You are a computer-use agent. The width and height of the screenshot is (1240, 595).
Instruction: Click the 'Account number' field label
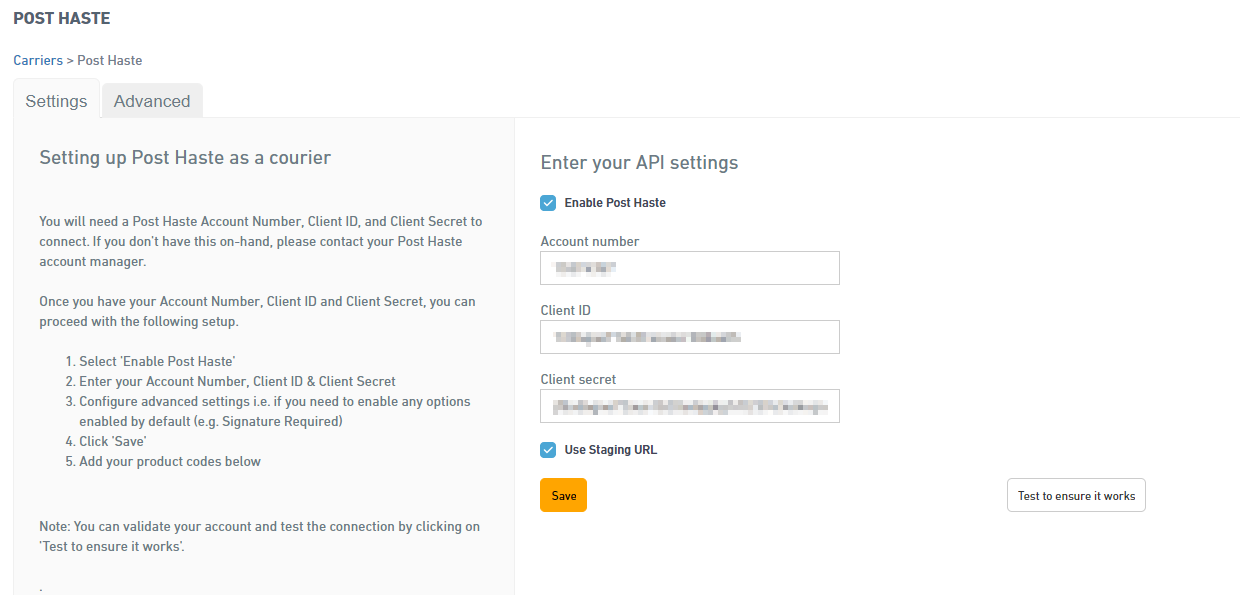click(x=590, y=241)
